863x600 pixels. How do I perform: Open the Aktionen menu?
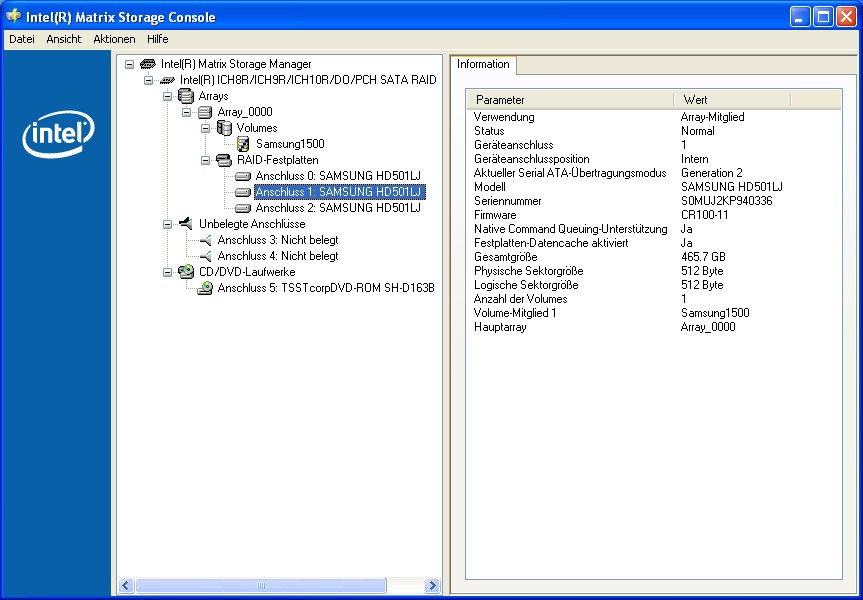[114, 39]
